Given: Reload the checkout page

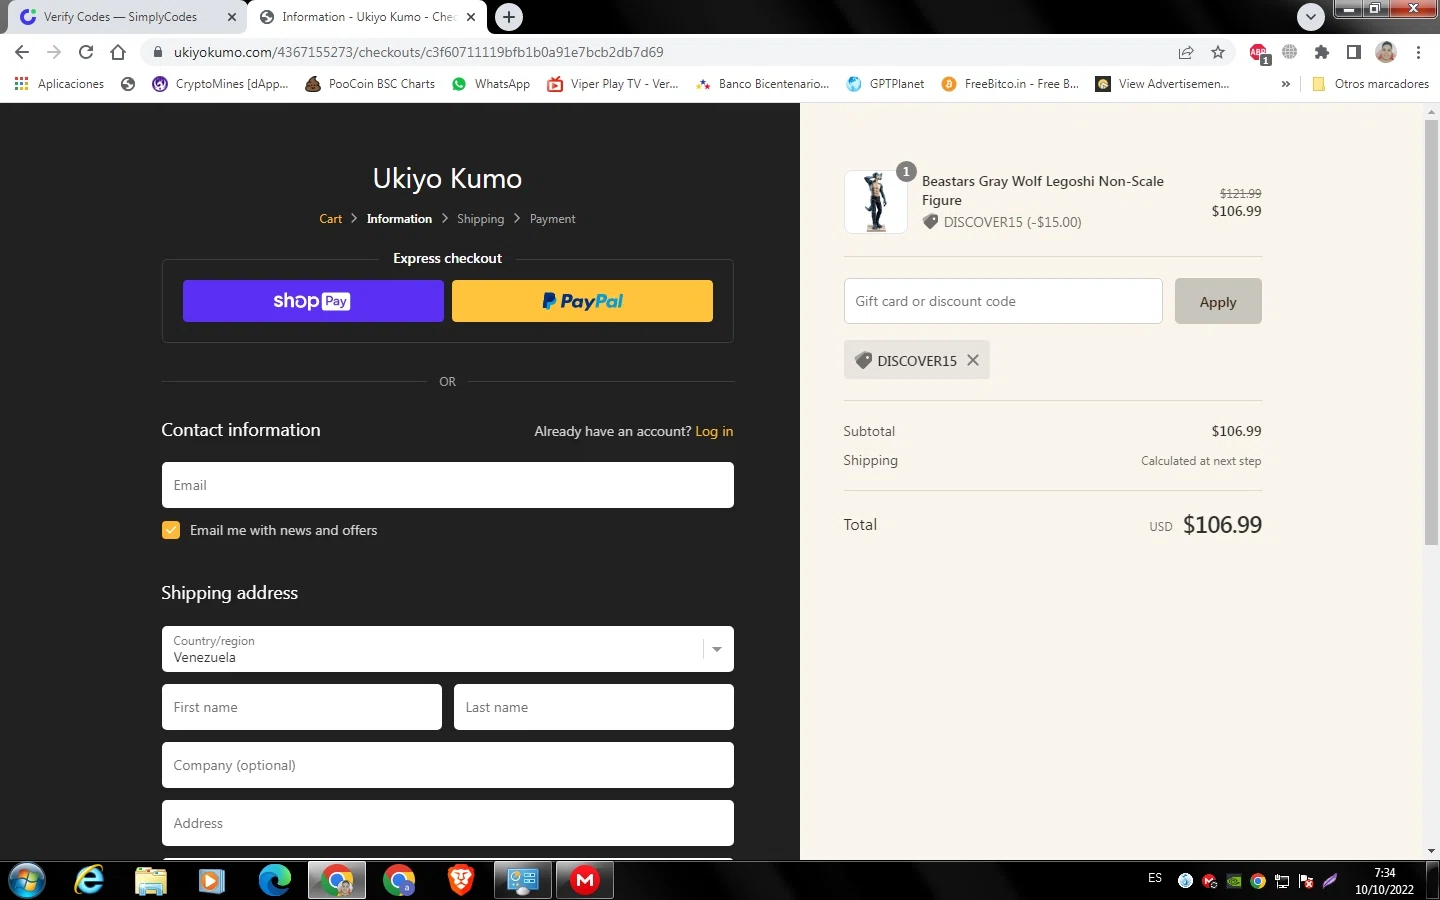Looking at the screenshot, I should 86,52.
